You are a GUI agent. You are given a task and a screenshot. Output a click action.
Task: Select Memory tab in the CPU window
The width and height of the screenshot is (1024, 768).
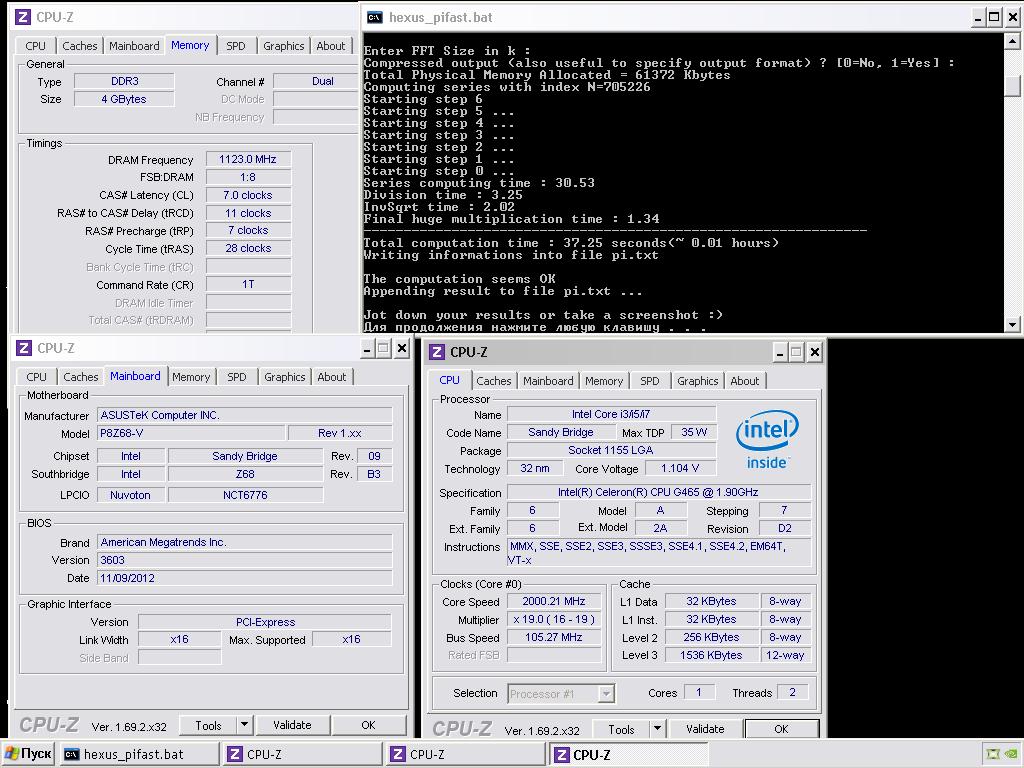[x=604, y=381]
